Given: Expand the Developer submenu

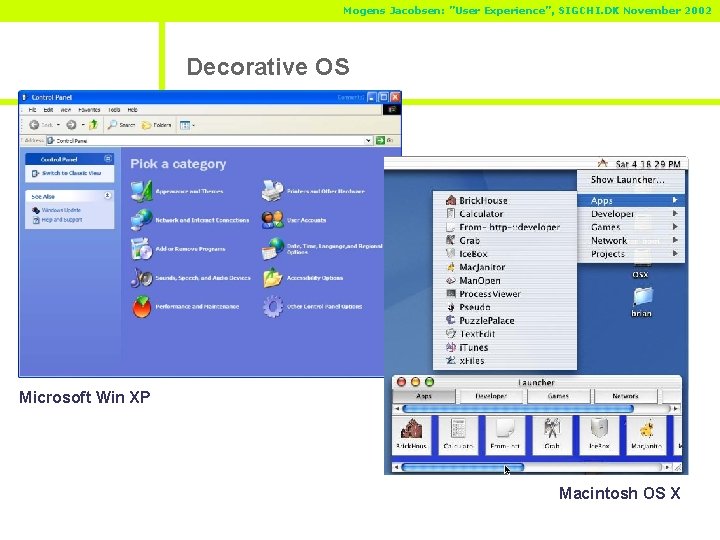Looking at the screenshot, I should click(631, 214).
